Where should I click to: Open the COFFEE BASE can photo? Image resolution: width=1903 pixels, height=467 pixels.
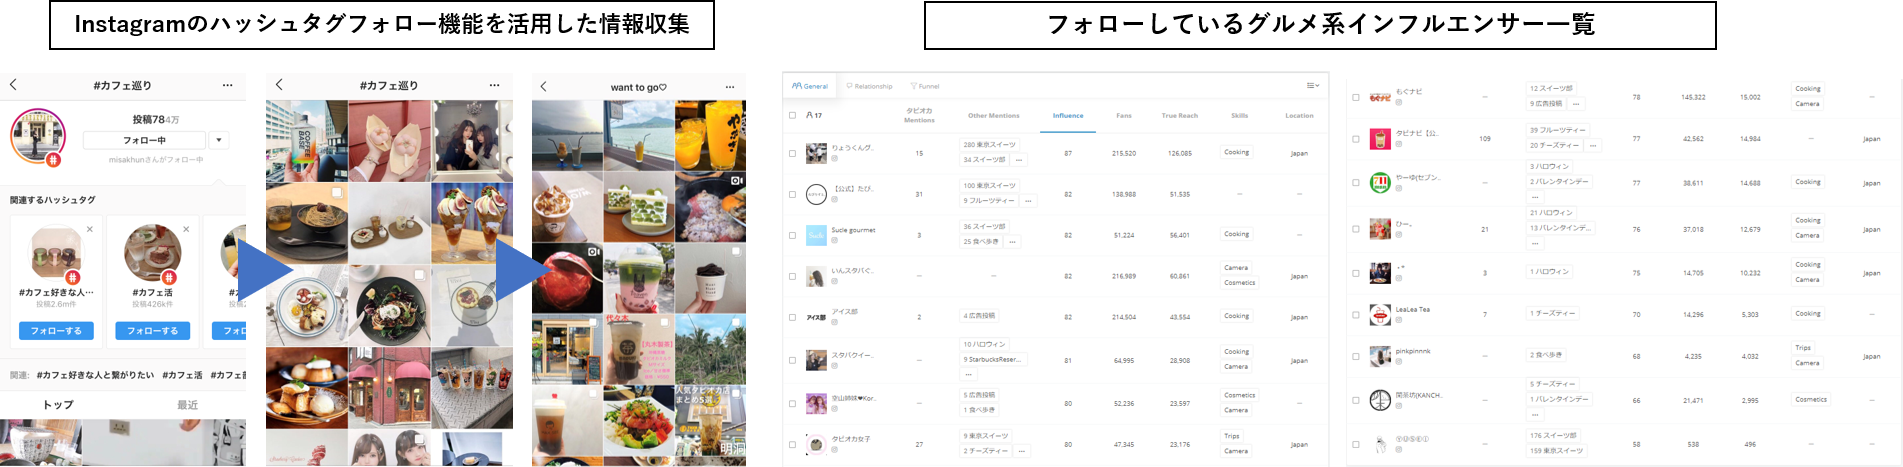pos(306,140)
